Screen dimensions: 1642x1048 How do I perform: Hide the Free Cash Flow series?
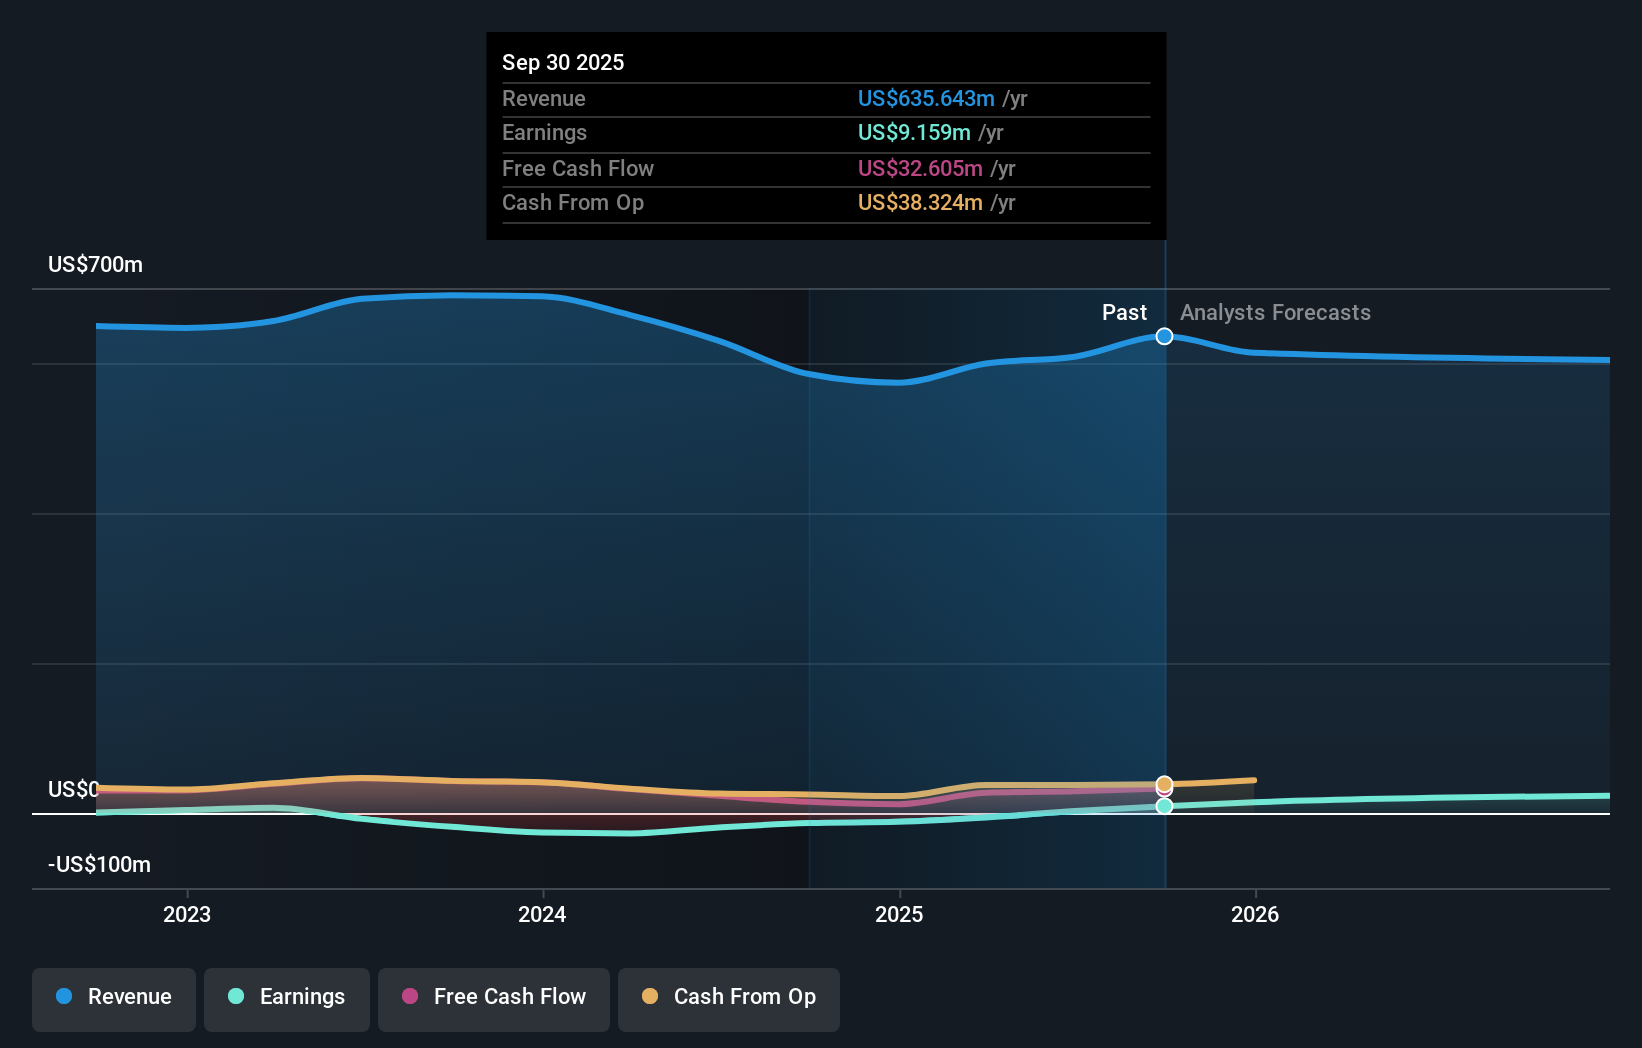tap(494, 998)
